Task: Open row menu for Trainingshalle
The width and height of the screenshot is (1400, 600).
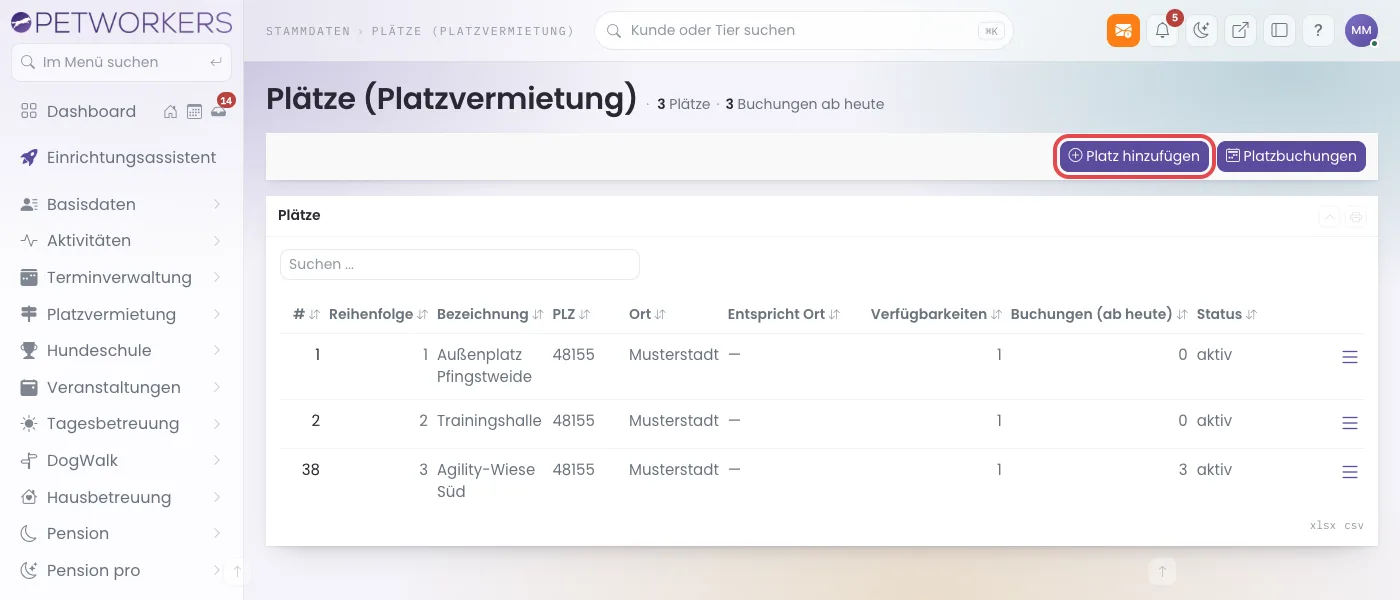Action: pyautogui.click(x=1349, y=423)
